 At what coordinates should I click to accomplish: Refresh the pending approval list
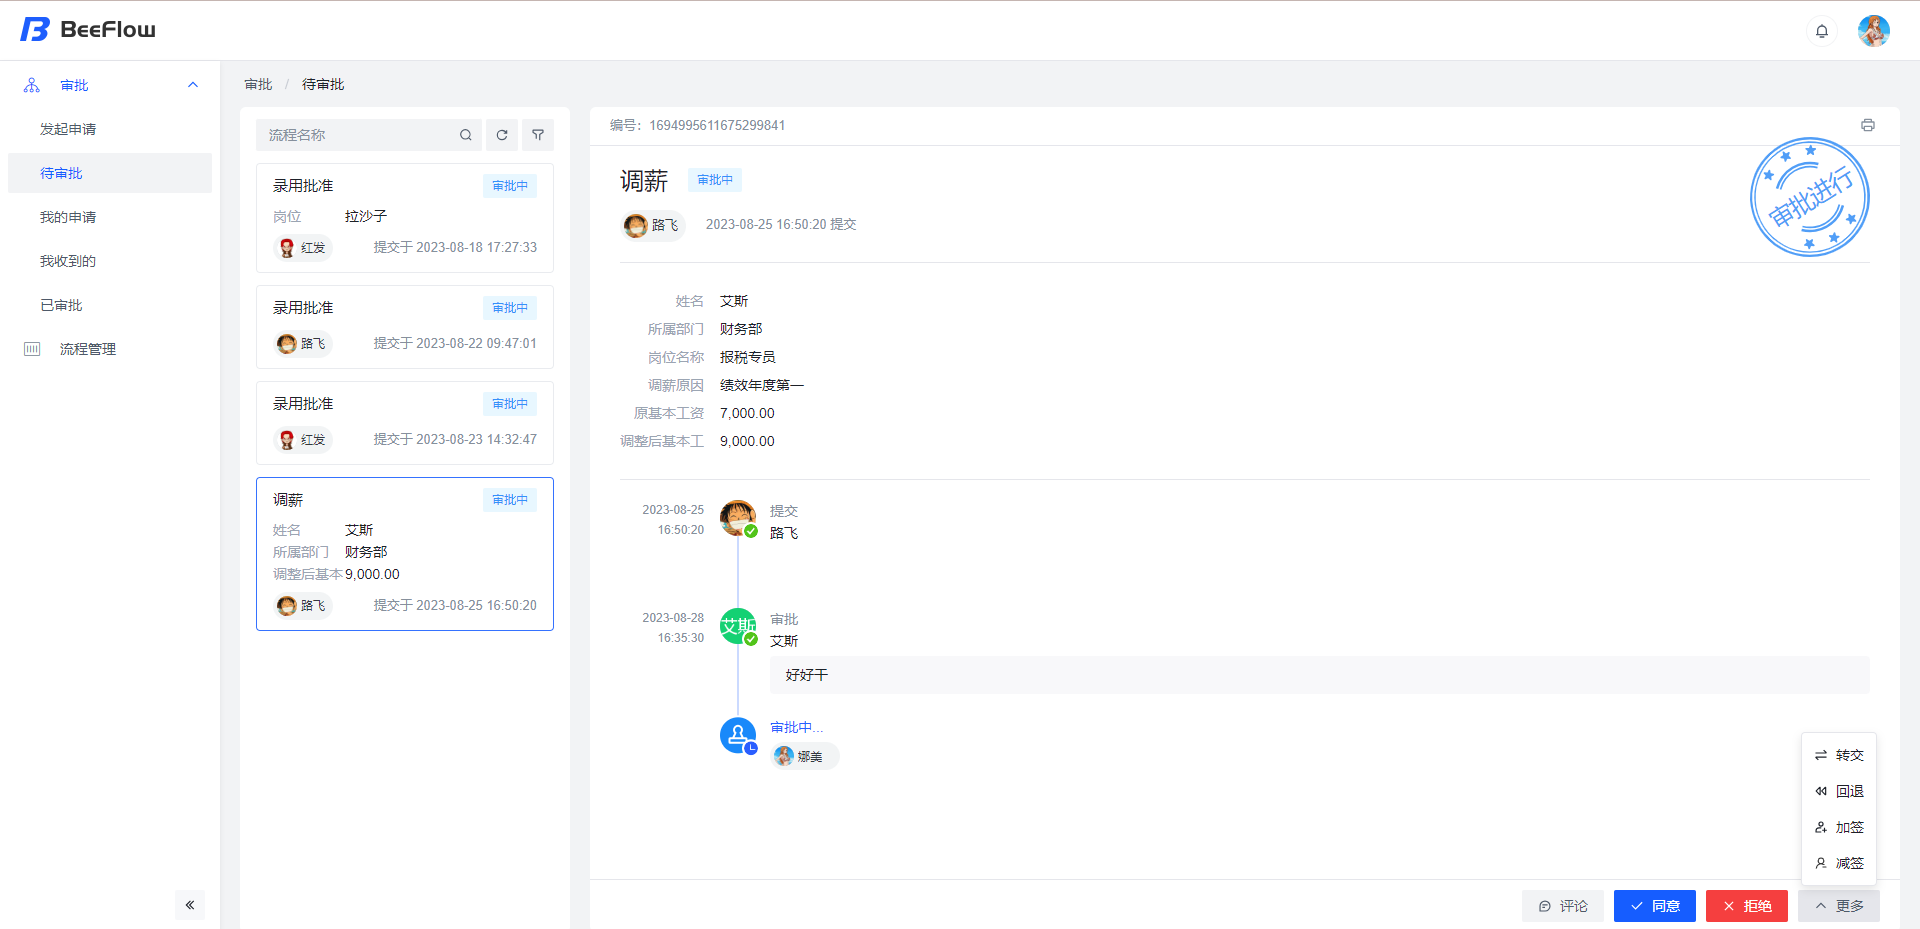pos(501,134)
